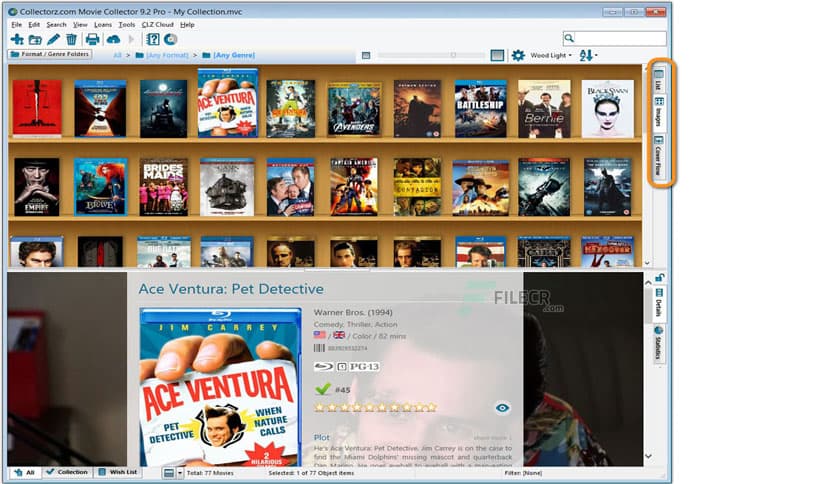This screenshot has height=484, width=836.
Task: Click the trash can Remove icon
Action: click(71, 39)
